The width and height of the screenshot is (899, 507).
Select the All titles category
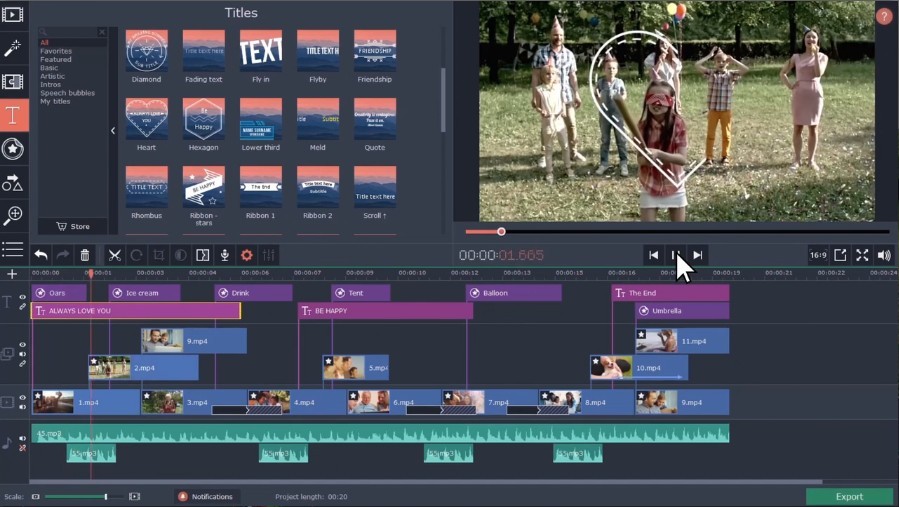(44, 42)
